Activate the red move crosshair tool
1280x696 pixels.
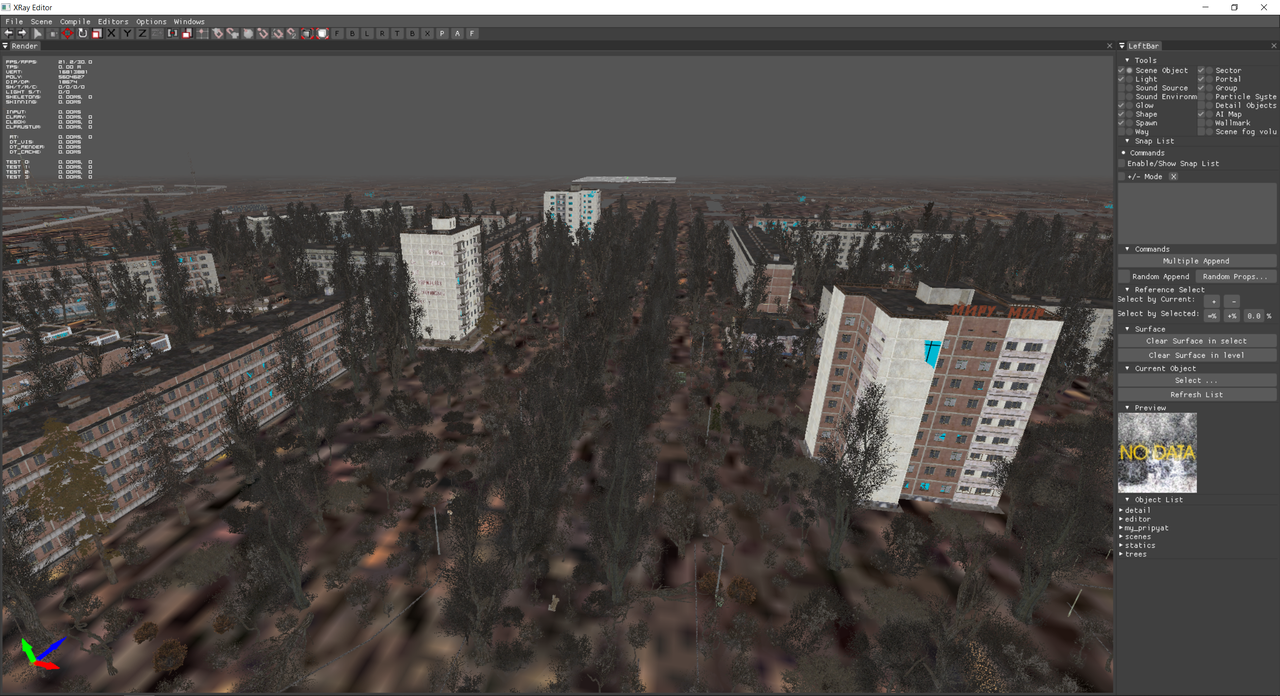[x=68, y=33]
